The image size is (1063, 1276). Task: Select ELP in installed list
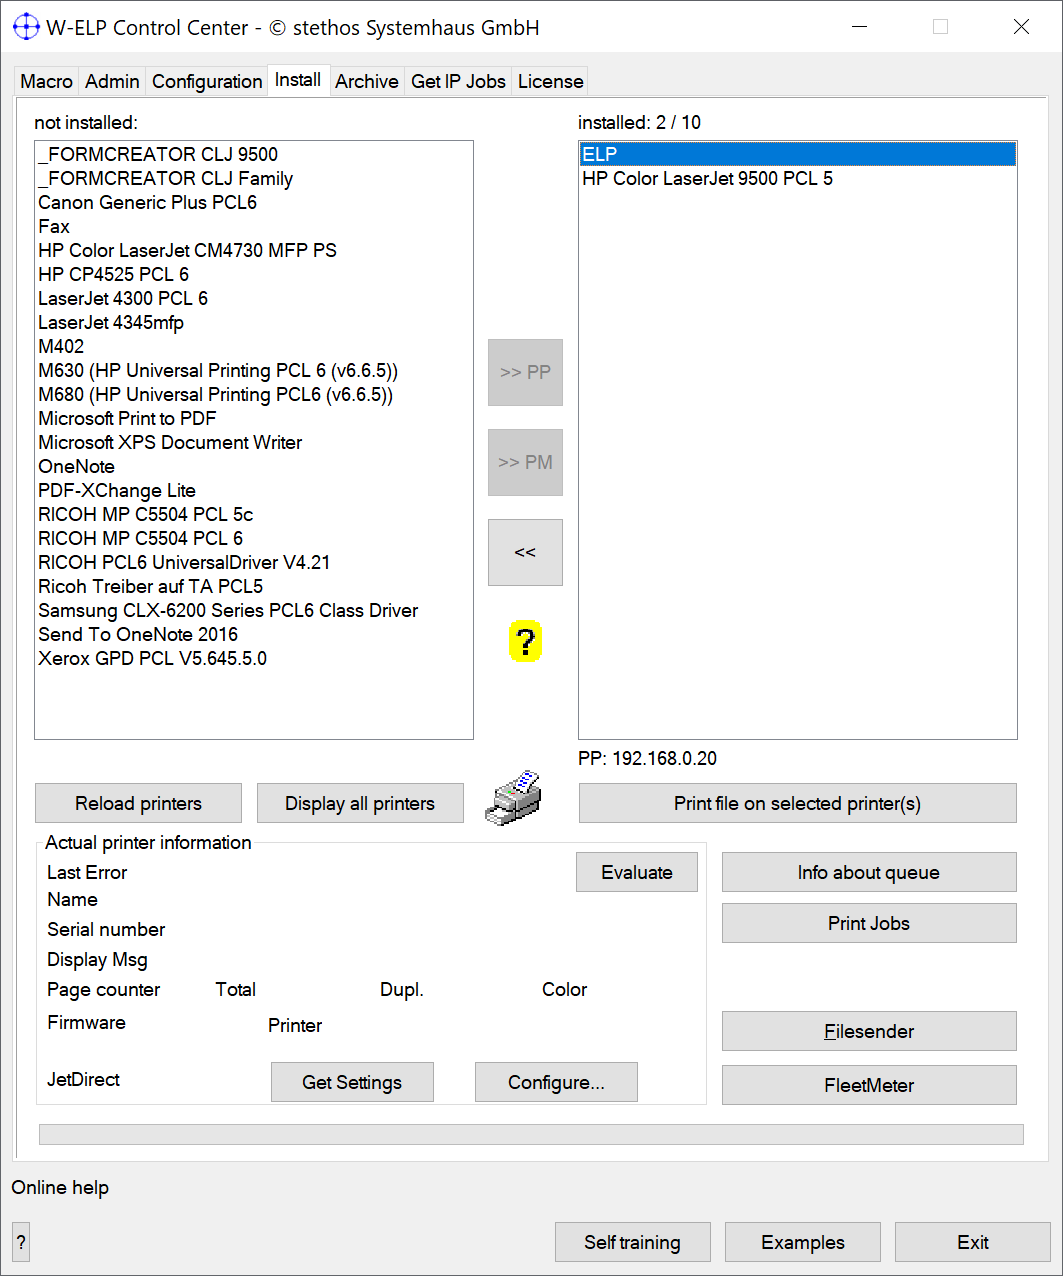[x=798, y=154]
